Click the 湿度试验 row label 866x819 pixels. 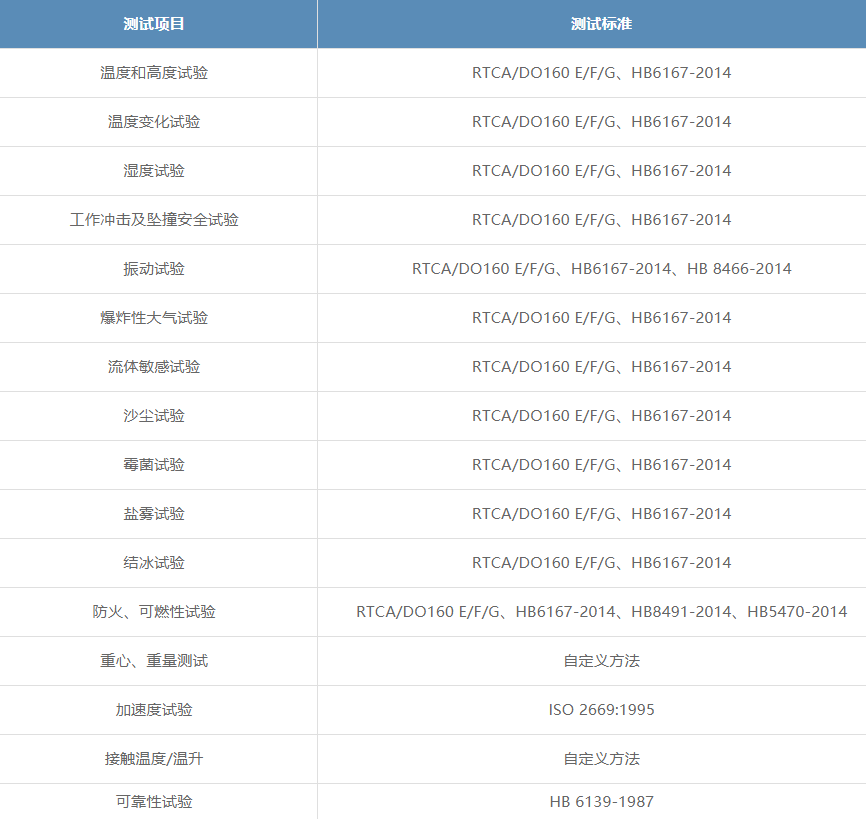pos(154,171)
